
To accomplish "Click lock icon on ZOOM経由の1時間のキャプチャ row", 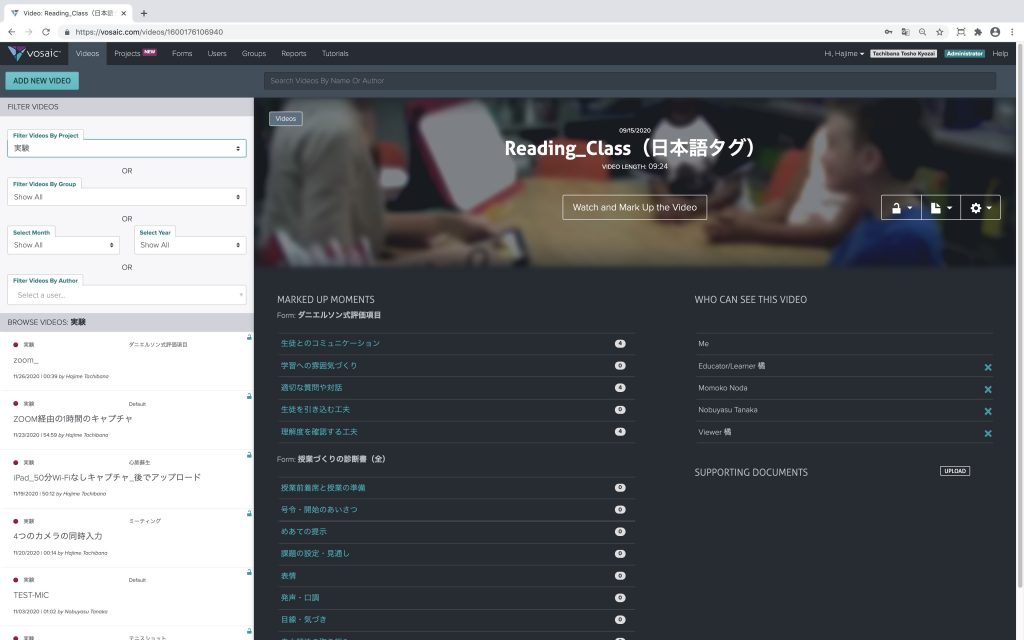I will 249,396.
